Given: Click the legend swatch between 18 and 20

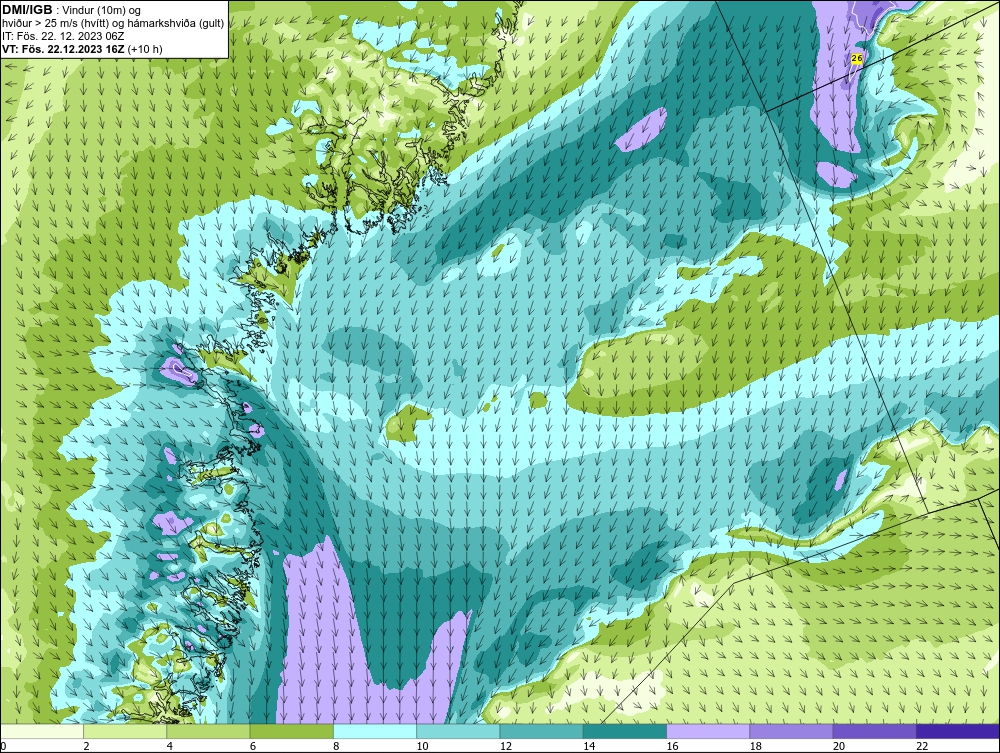Looking at the screenshot, I should (x=791, y=731).
